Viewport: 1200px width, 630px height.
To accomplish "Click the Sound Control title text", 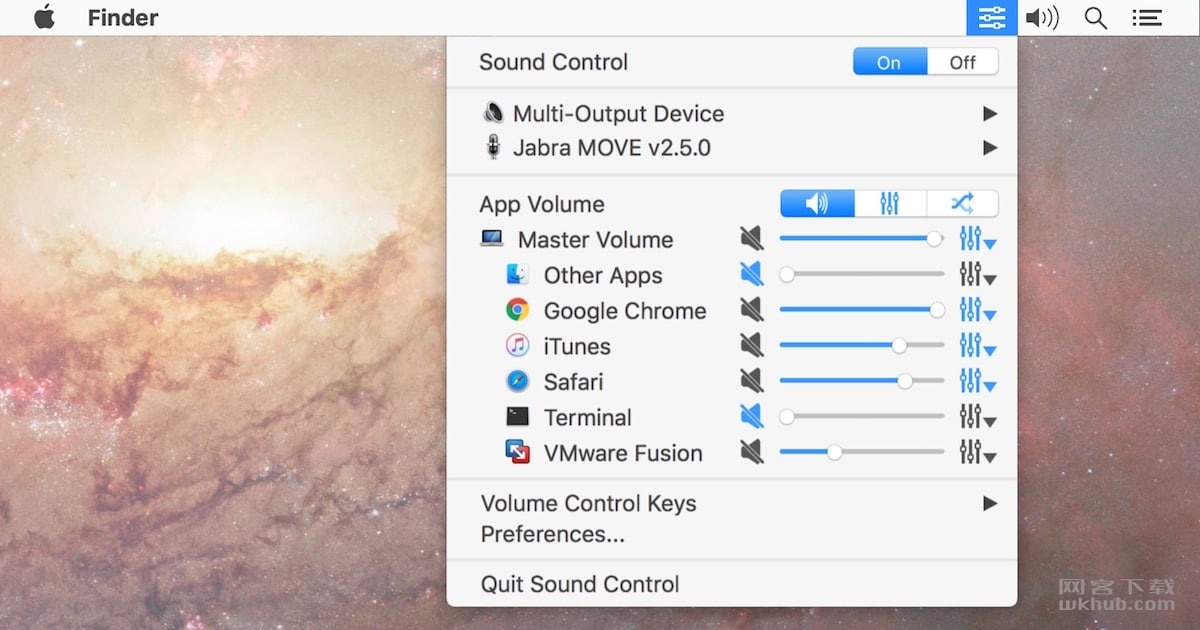I will point(553,62).
